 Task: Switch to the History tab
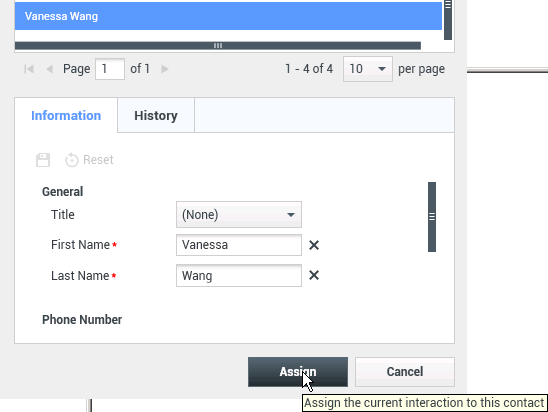coord(156,116)
